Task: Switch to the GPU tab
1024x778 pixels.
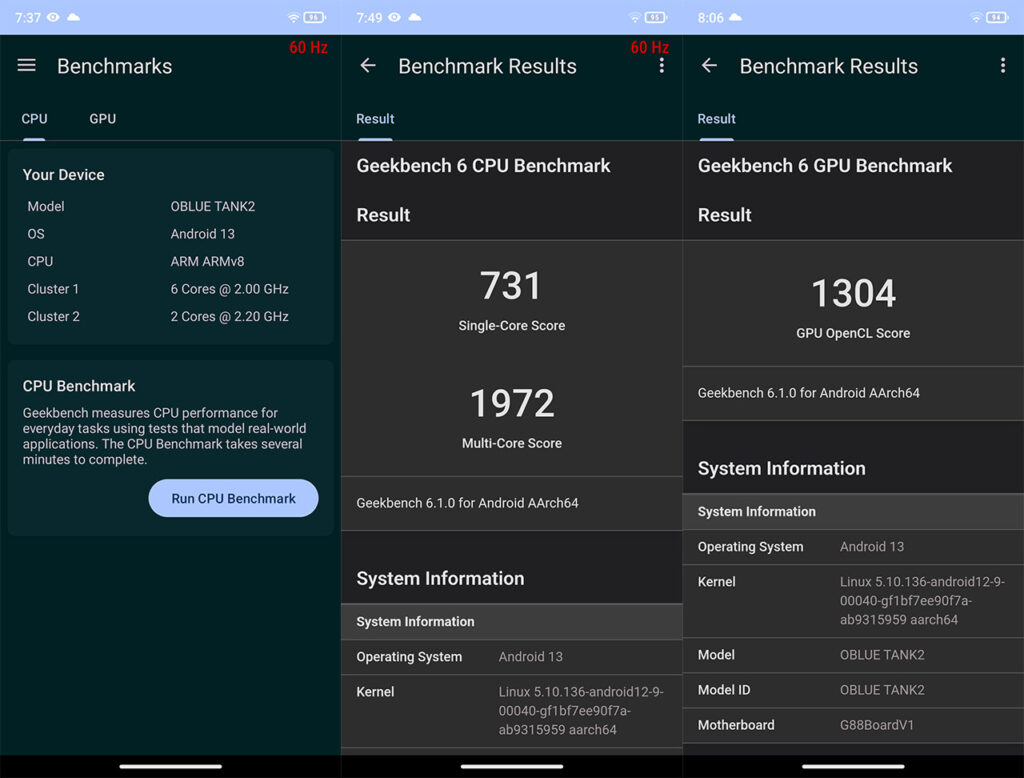Action: point(102,119)
